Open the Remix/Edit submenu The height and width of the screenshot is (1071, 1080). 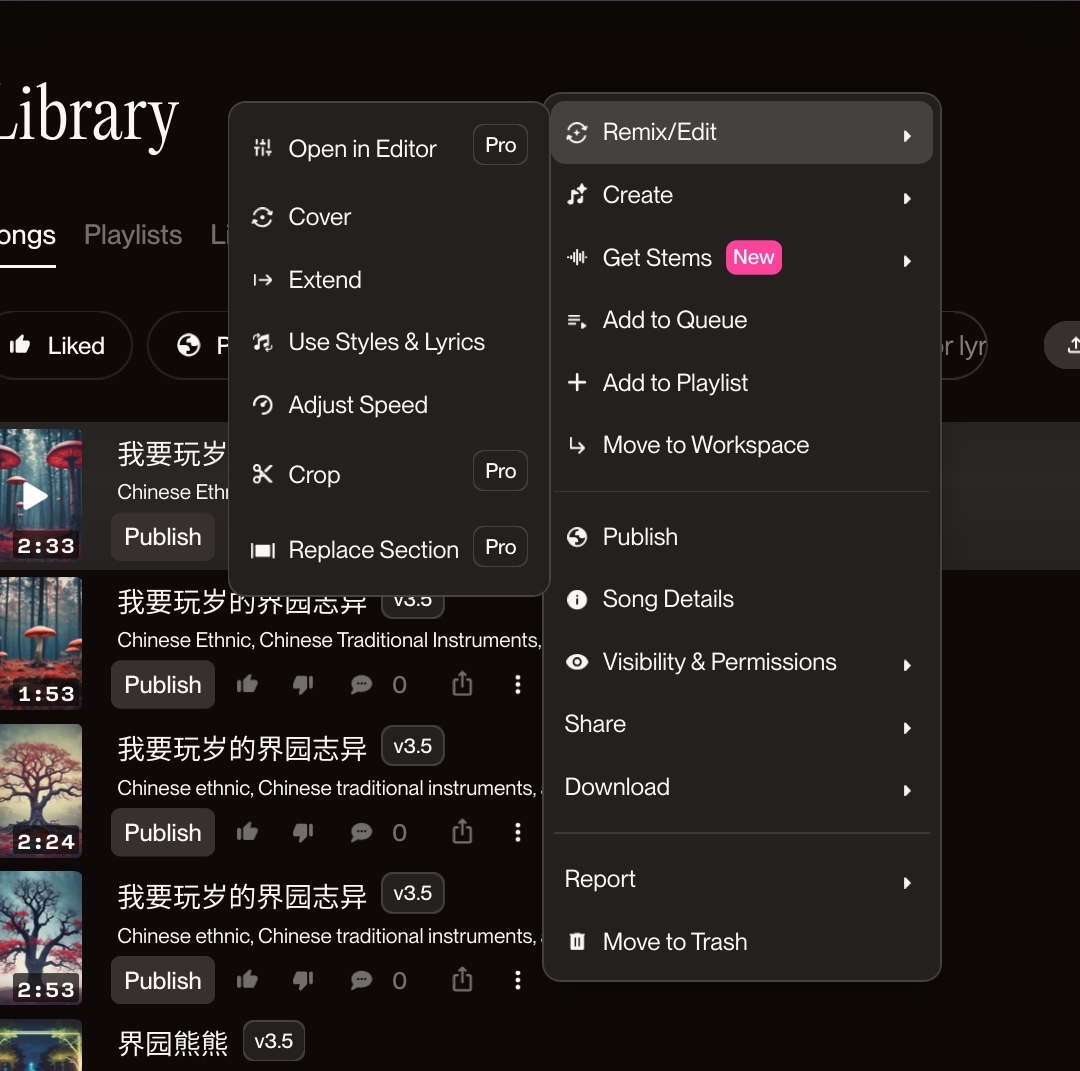click(x=742, y=132)
